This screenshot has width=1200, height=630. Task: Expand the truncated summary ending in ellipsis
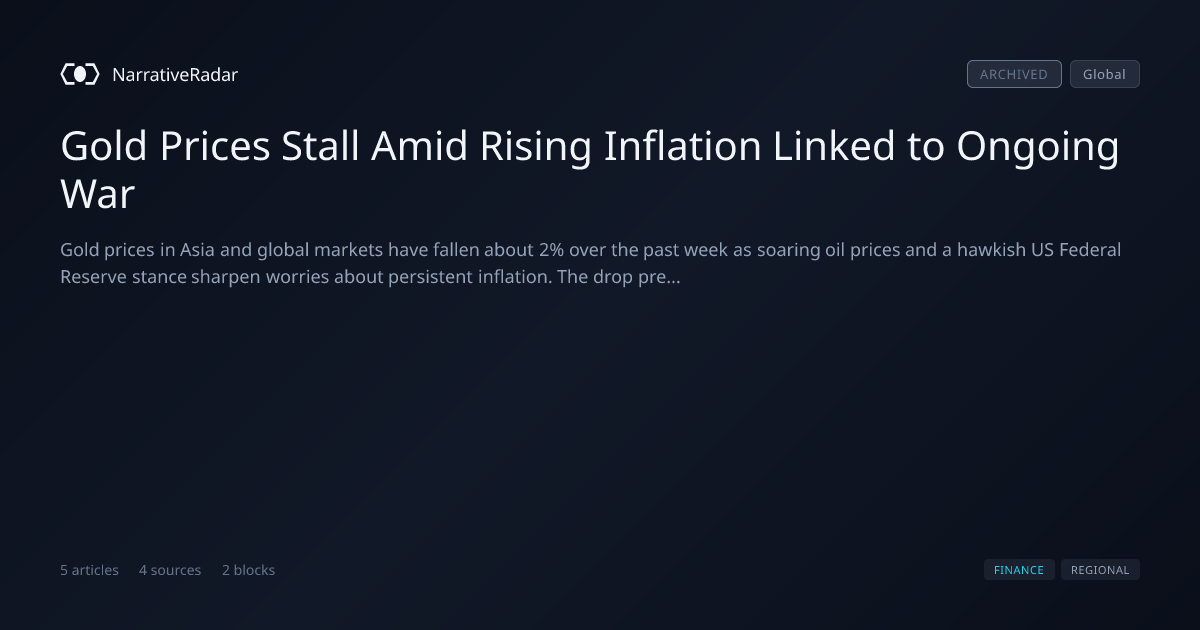tap(659, 277)
